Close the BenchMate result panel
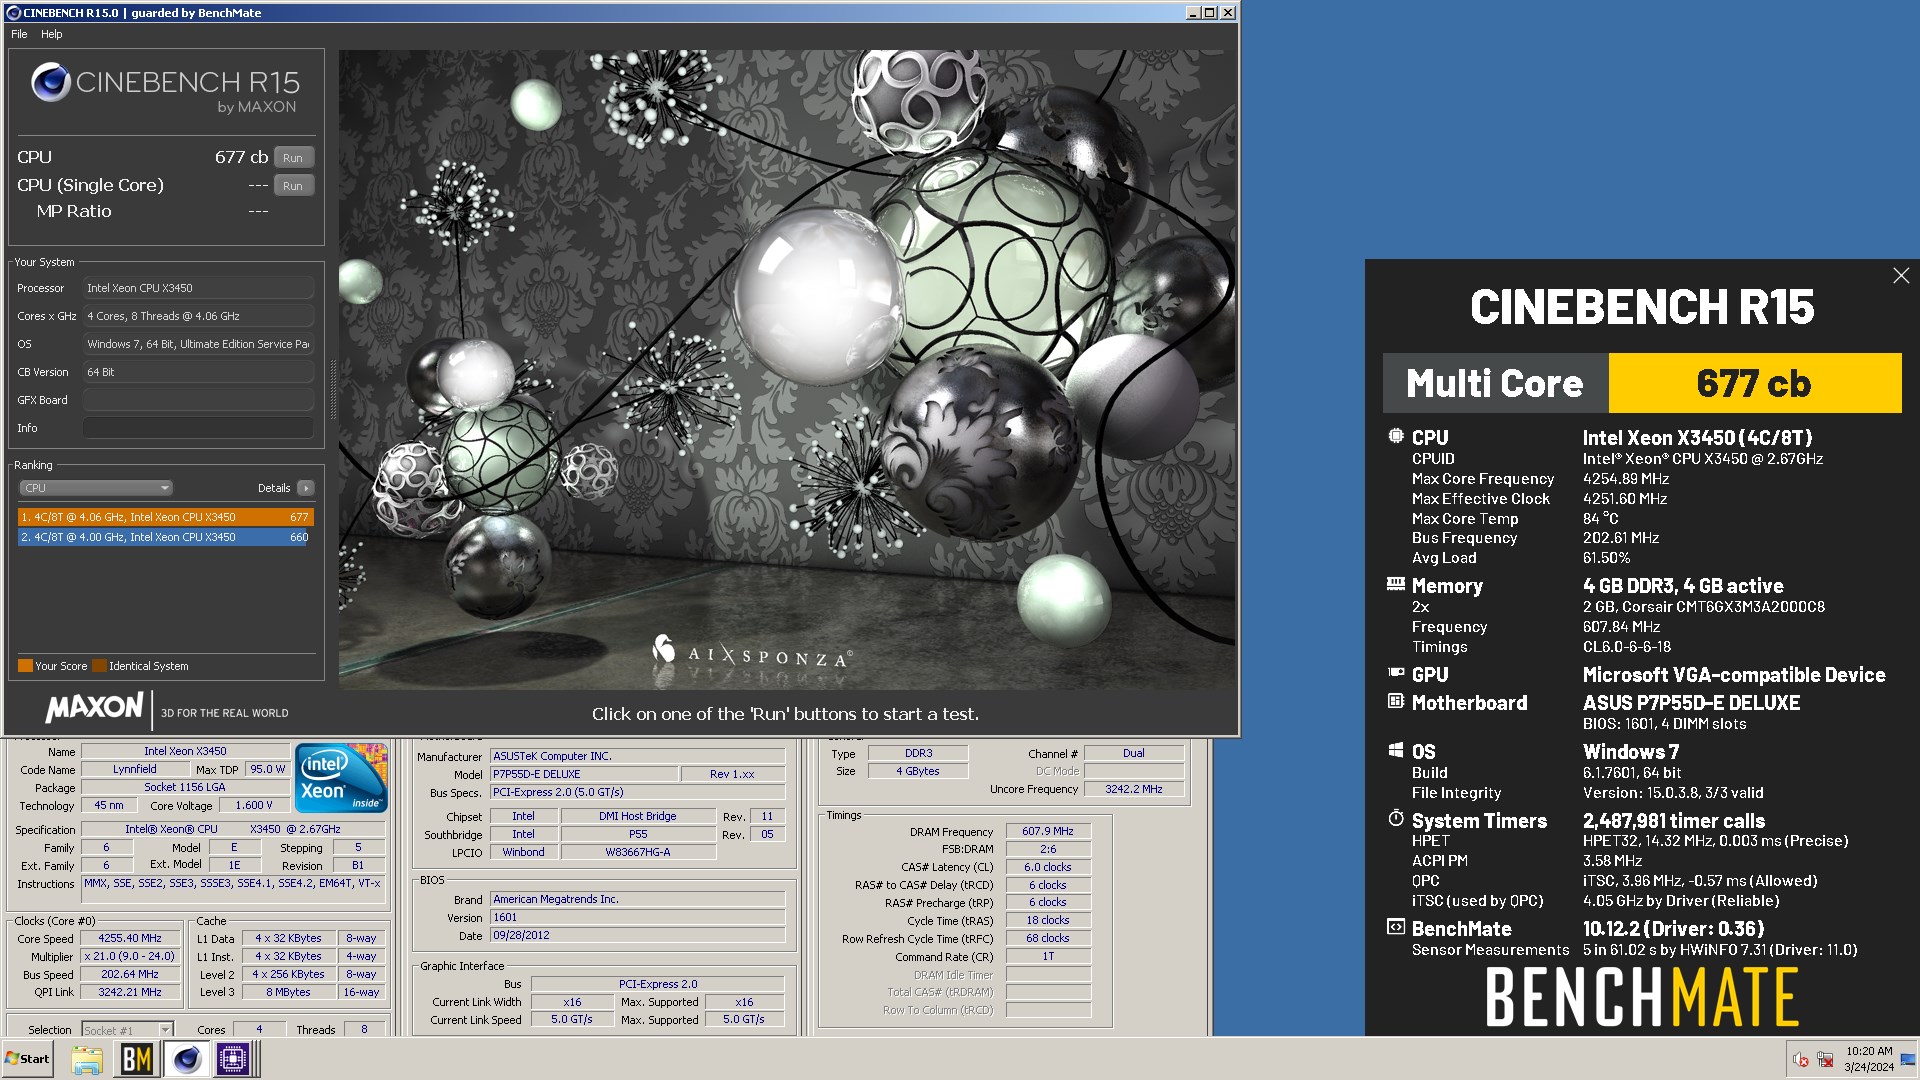 pos(1901,276)
